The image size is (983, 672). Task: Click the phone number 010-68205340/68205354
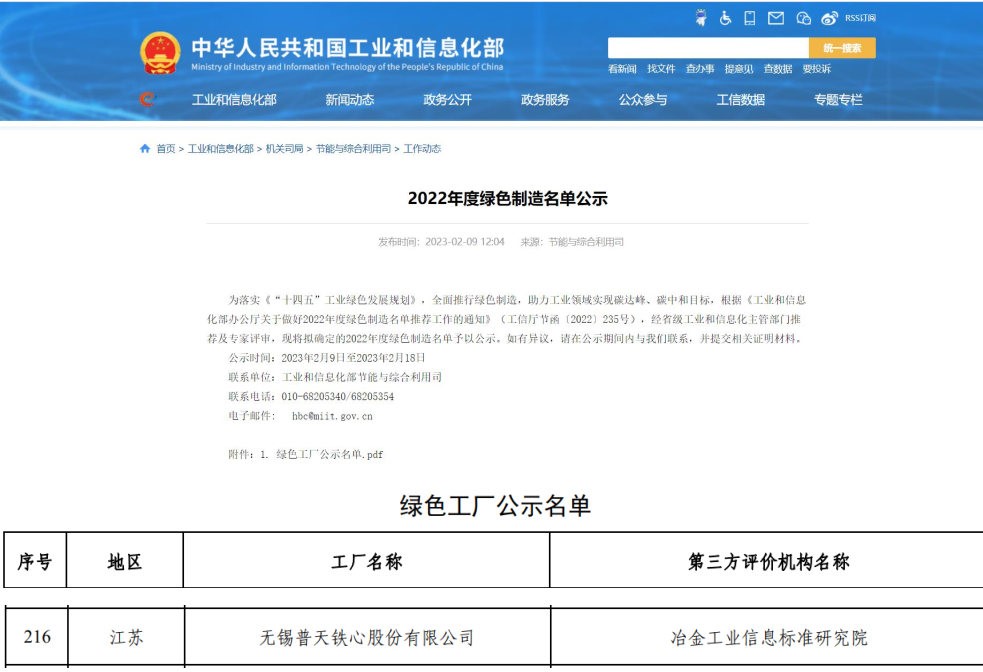coord(337,397)
